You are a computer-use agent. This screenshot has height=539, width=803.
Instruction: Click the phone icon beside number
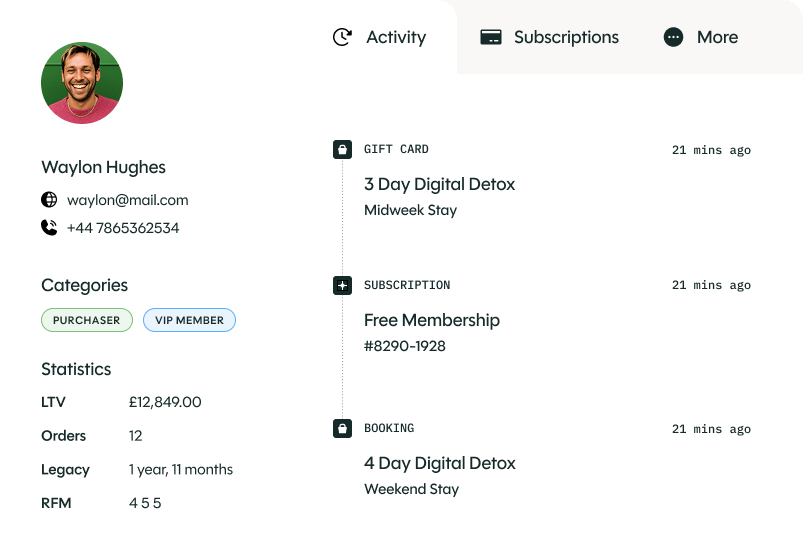pos(49,228)
